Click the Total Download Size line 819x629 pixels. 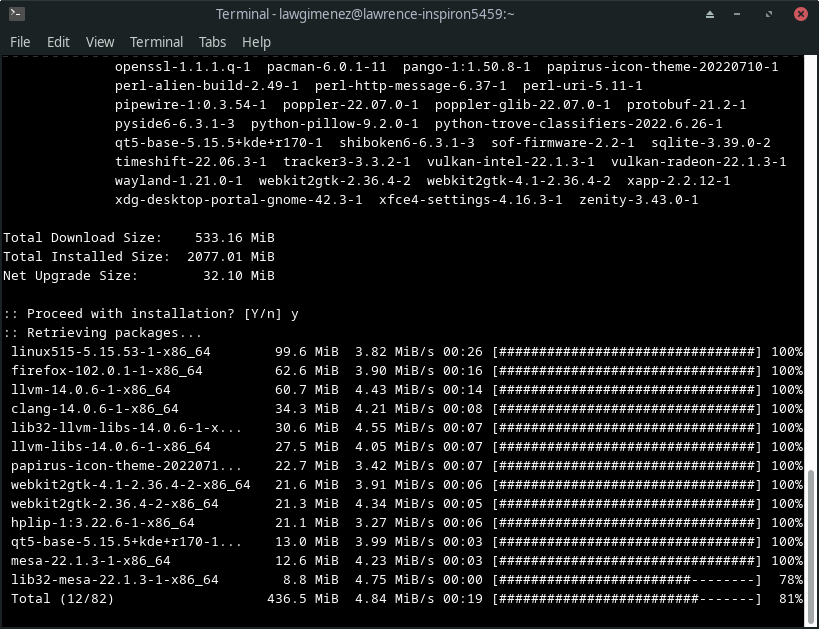coord(139,237)
